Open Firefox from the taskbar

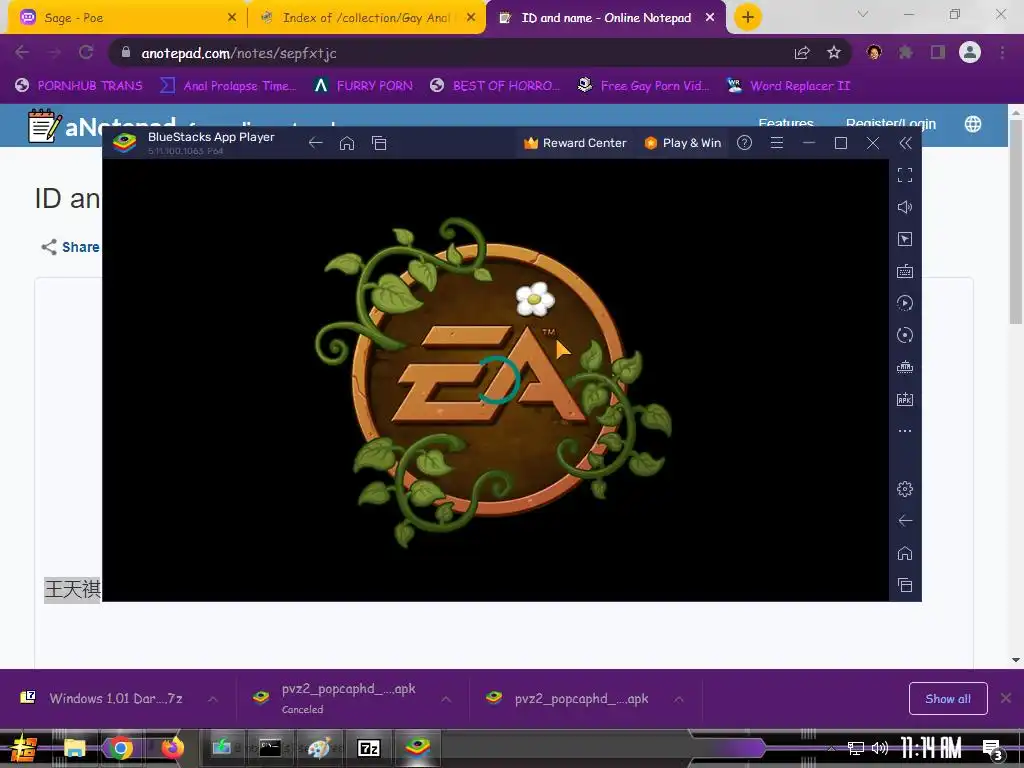[172, 748]
